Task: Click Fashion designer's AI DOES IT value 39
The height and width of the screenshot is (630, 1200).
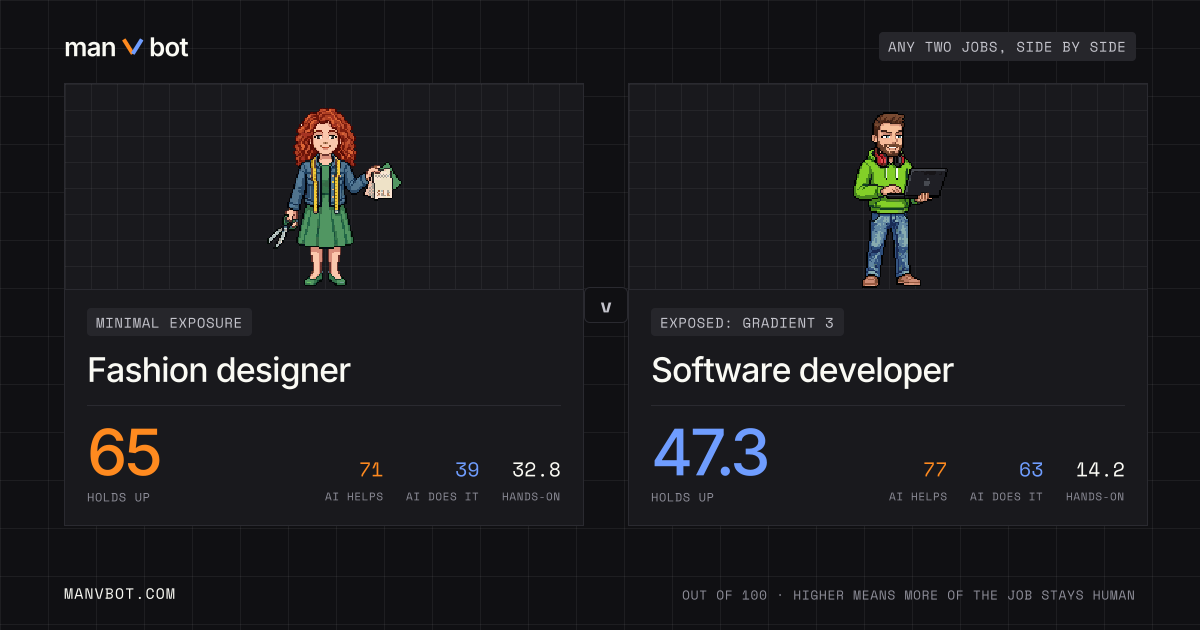Action: click(x=467, y=470)
